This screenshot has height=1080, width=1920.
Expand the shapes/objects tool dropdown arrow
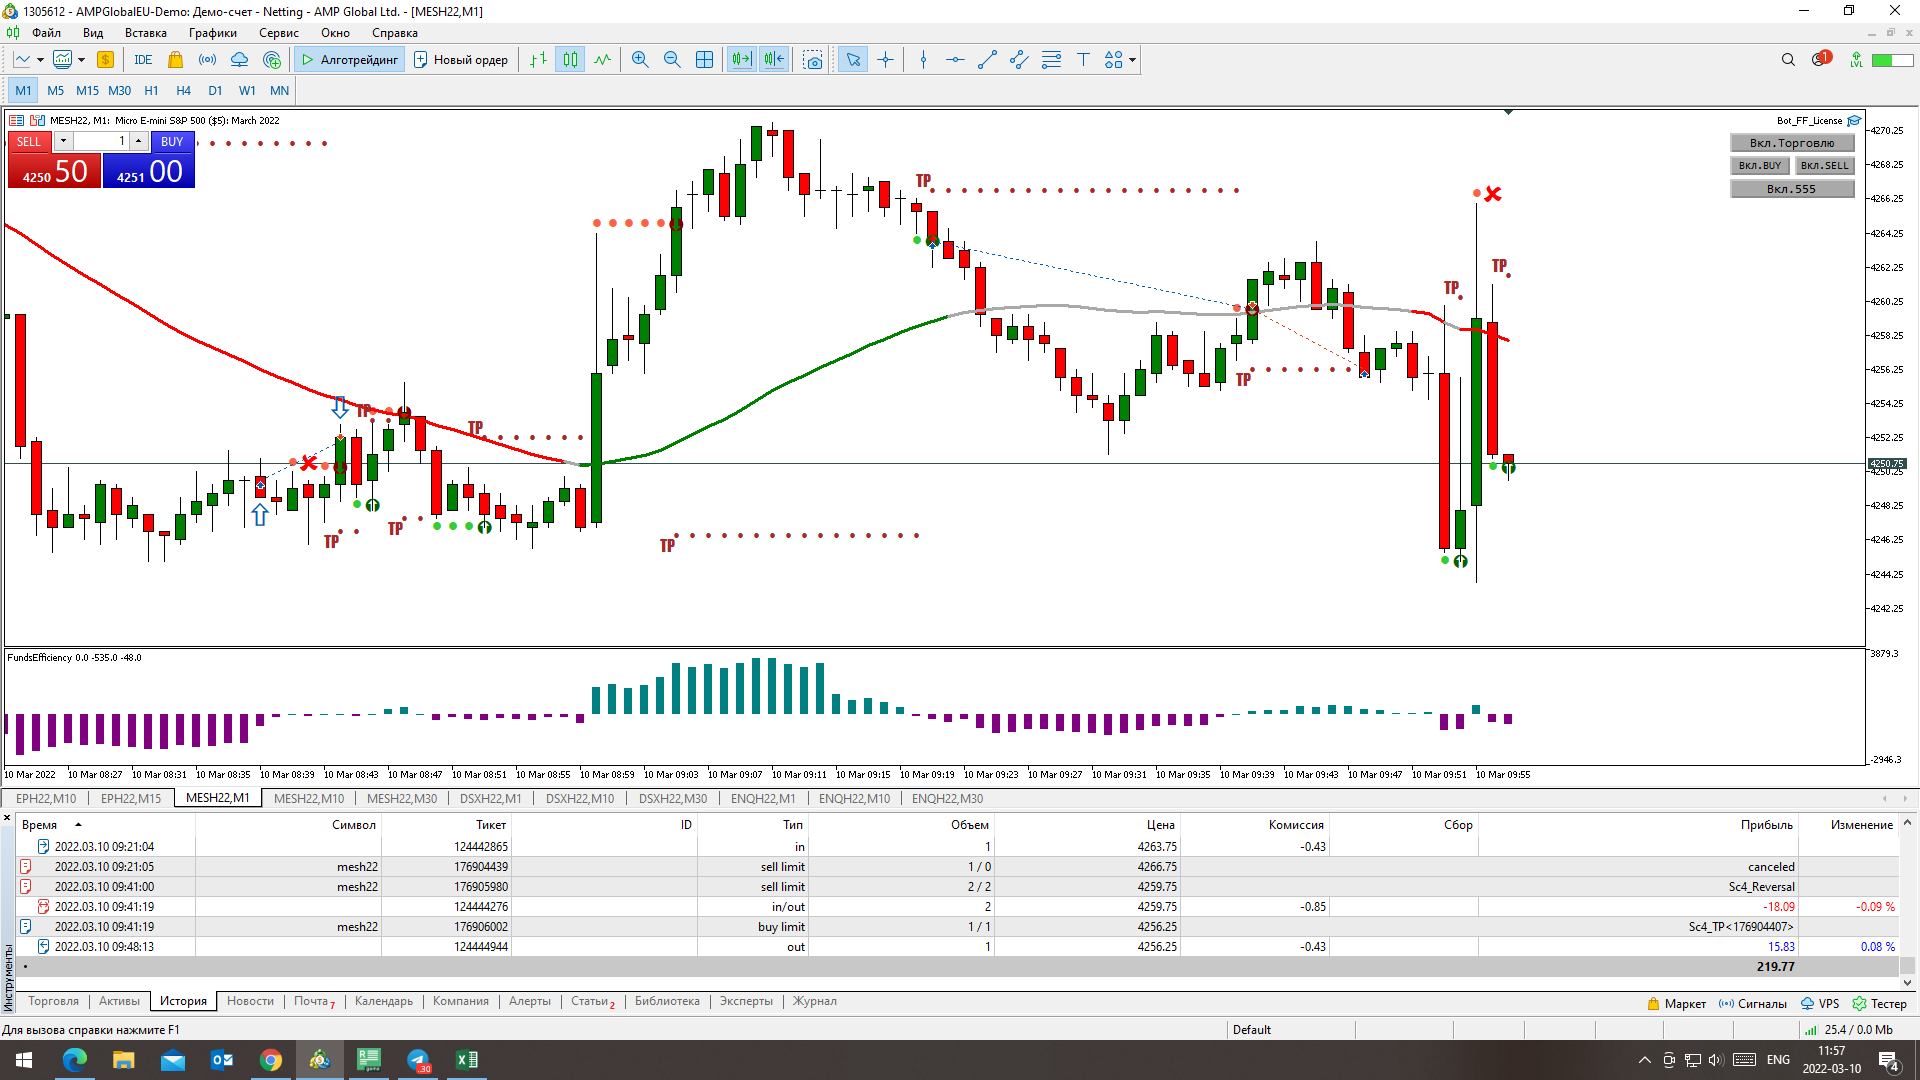click(1132, 60)
